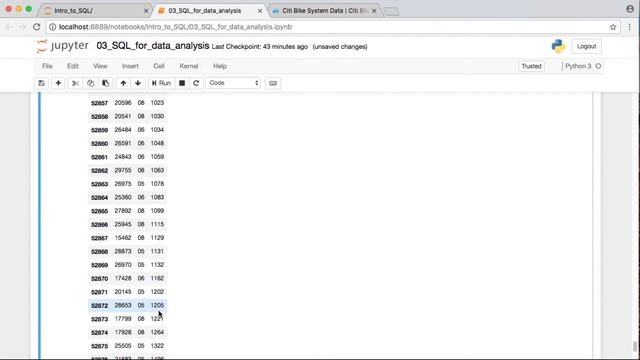
Task: Paste cells below icon
Action: 105,83
